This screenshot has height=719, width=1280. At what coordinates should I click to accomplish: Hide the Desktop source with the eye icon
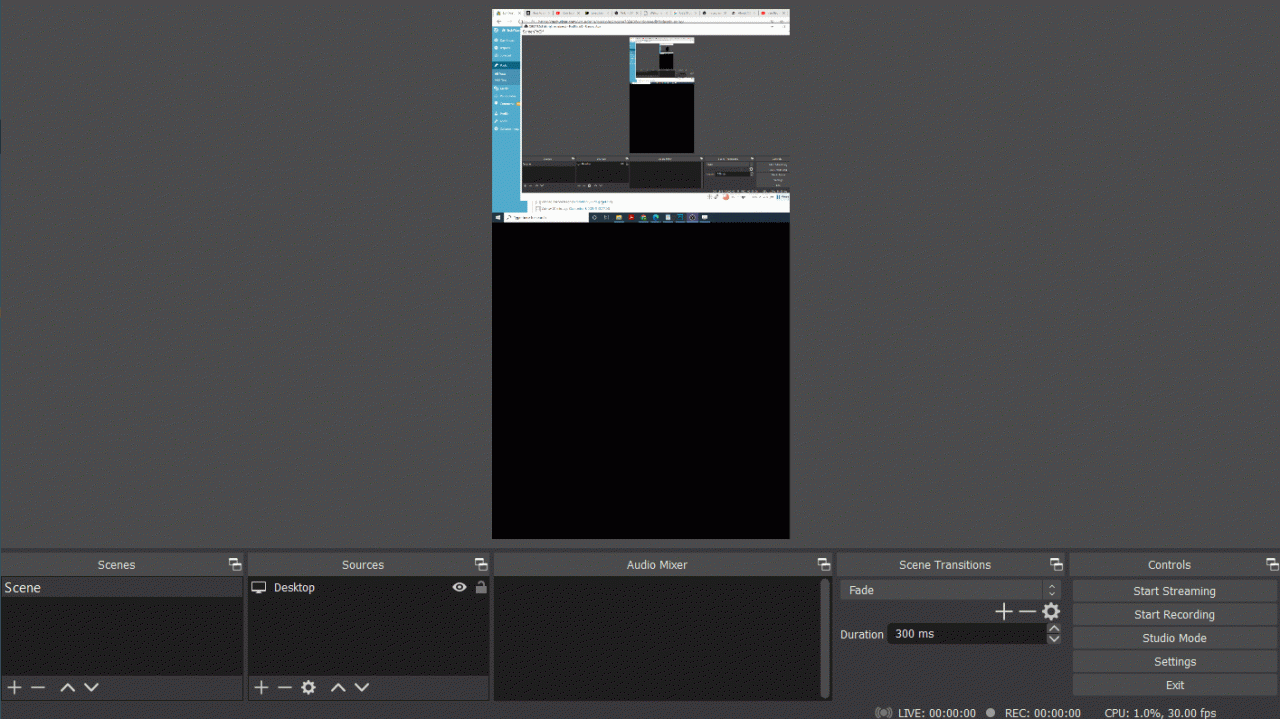click(459, 588)
